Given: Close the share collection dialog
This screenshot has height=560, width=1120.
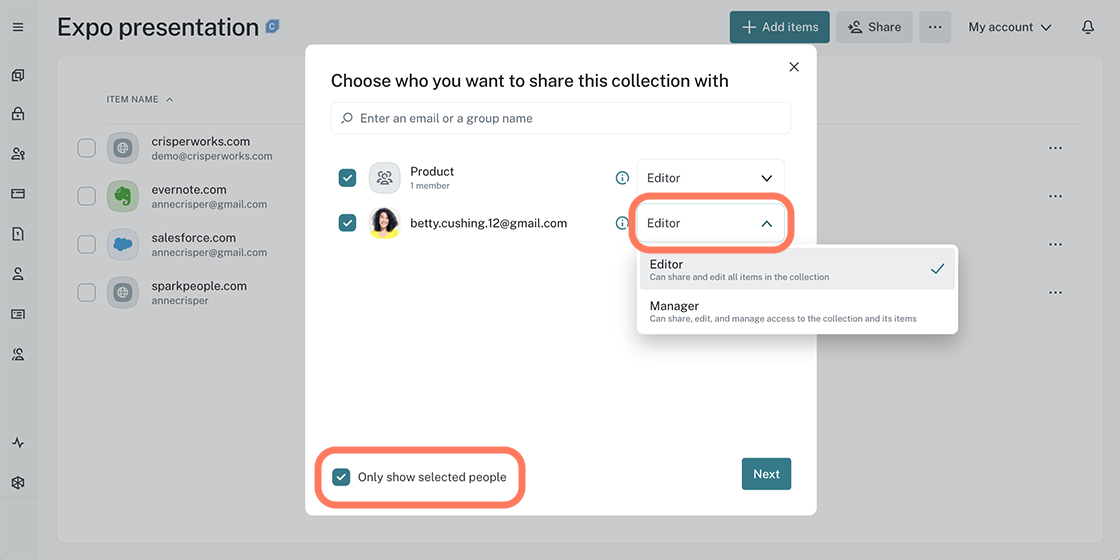Looking at the screenshot, I should 794,67.
